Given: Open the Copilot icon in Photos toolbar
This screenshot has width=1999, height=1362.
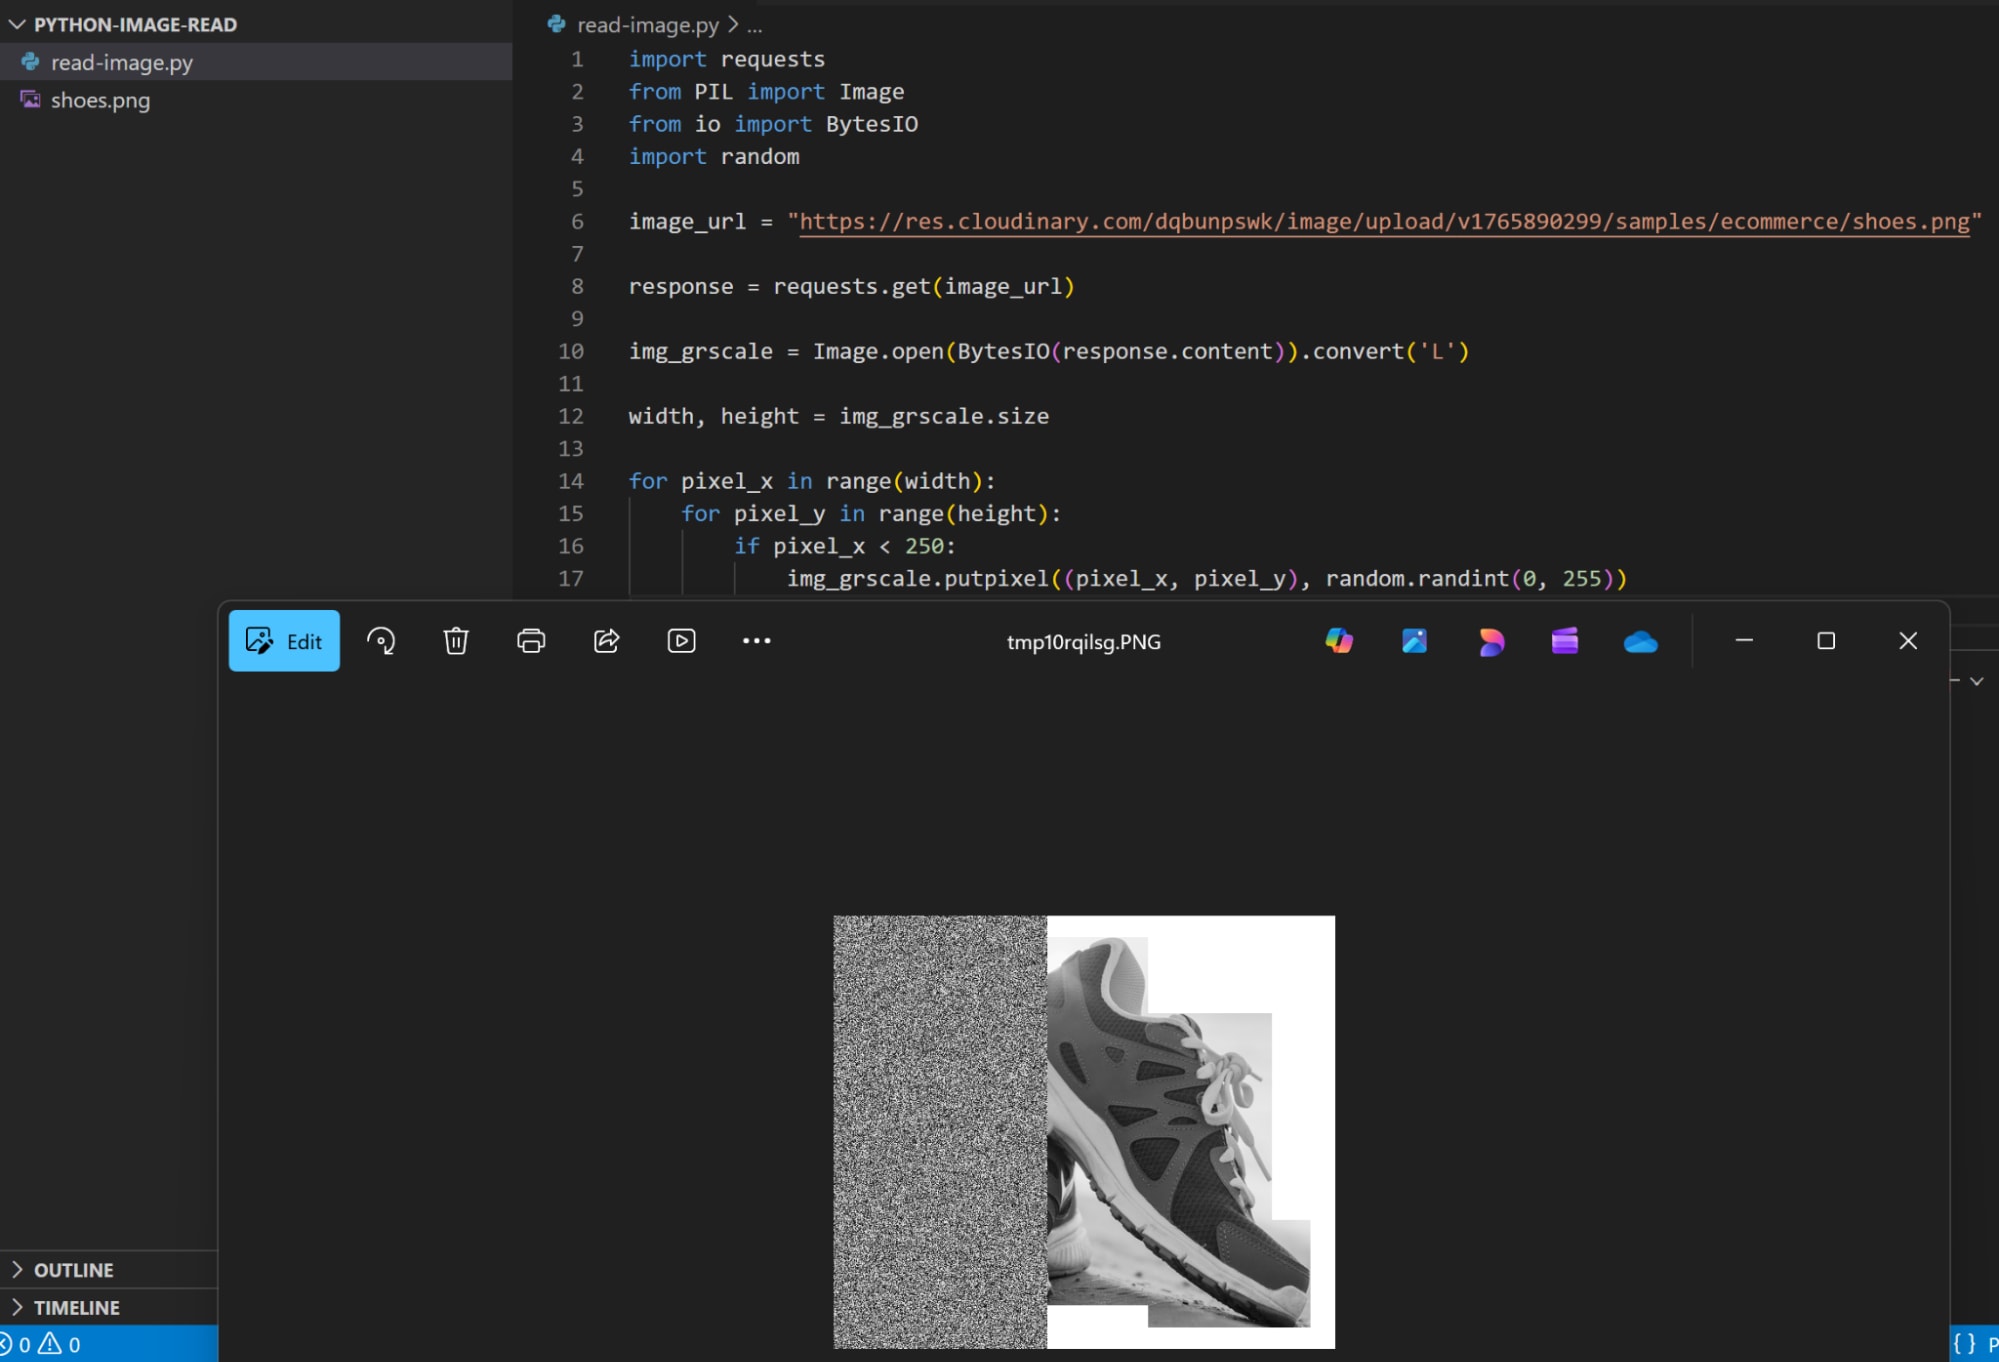Looking at the screenshot, I should point(1339,641).
